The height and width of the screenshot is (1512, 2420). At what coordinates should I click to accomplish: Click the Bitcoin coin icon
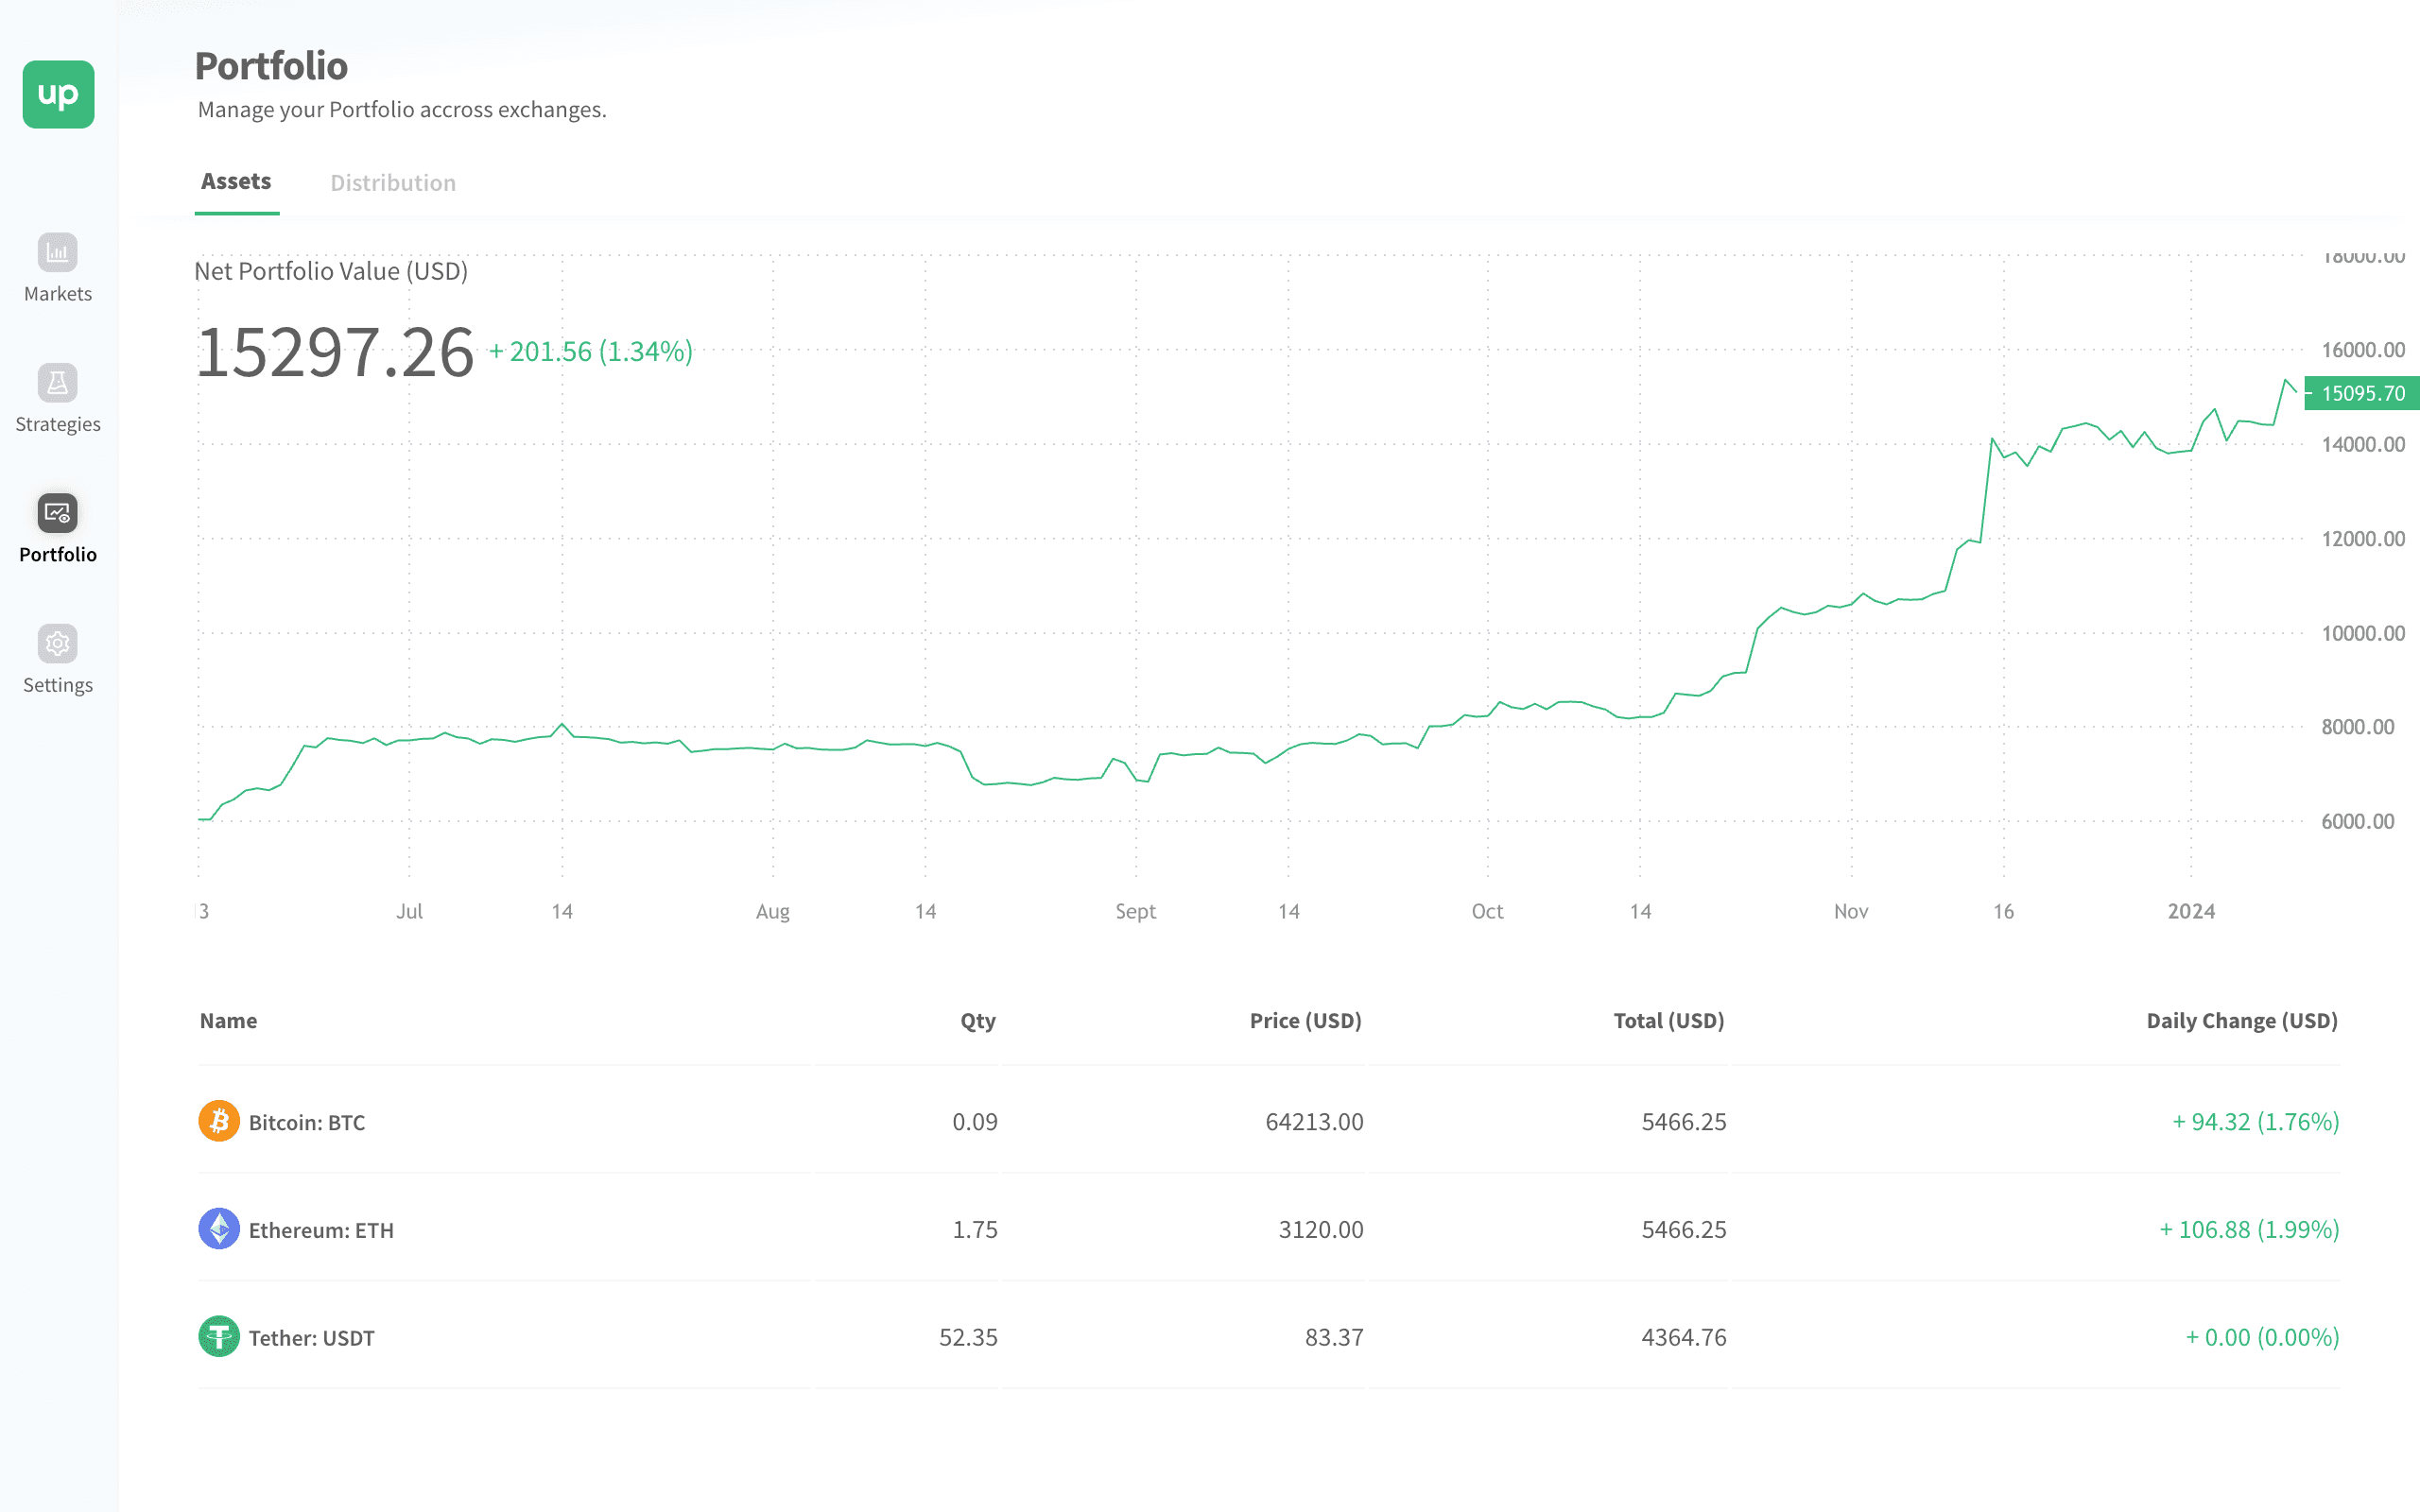click(218, 1121)
